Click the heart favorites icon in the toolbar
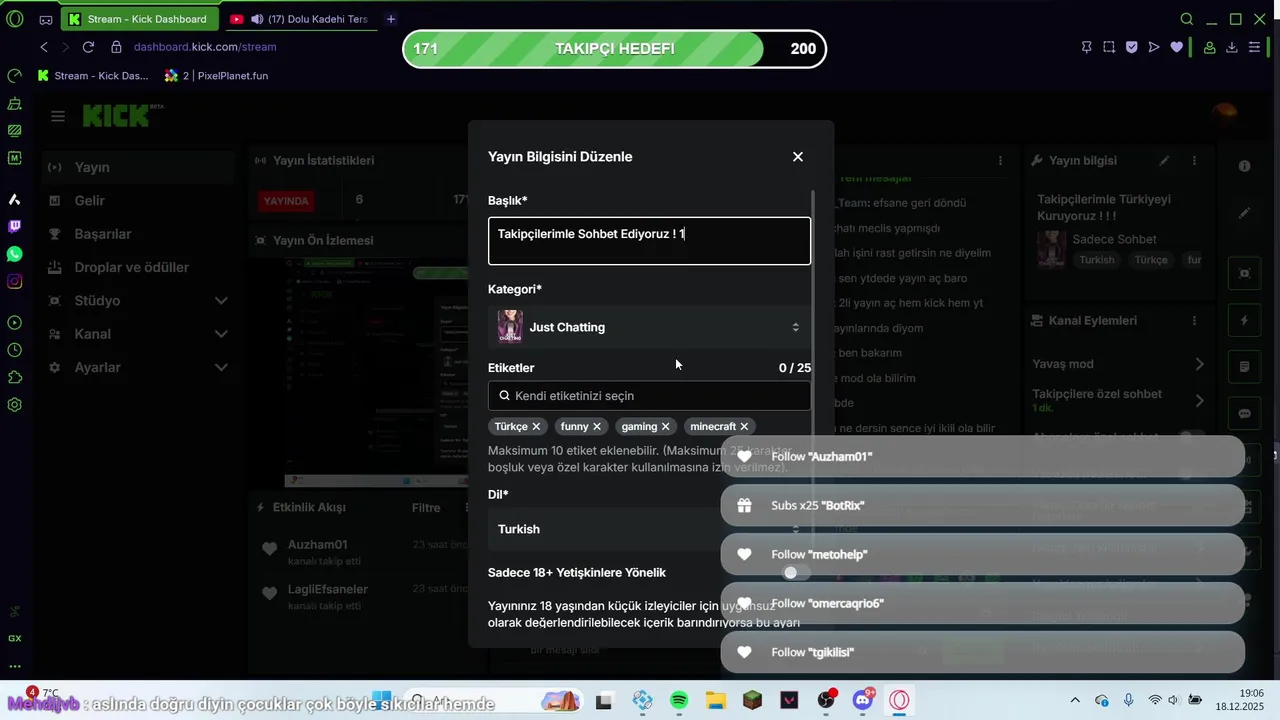Screen dimensions: 1280x720 [1177, 47]
